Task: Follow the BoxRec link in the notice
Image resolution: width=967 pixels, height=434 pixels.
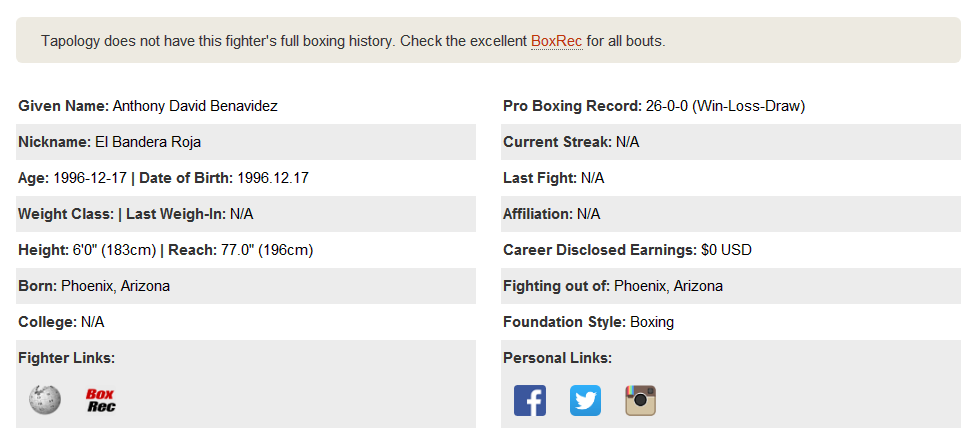Action: click(x=556, y=41)
